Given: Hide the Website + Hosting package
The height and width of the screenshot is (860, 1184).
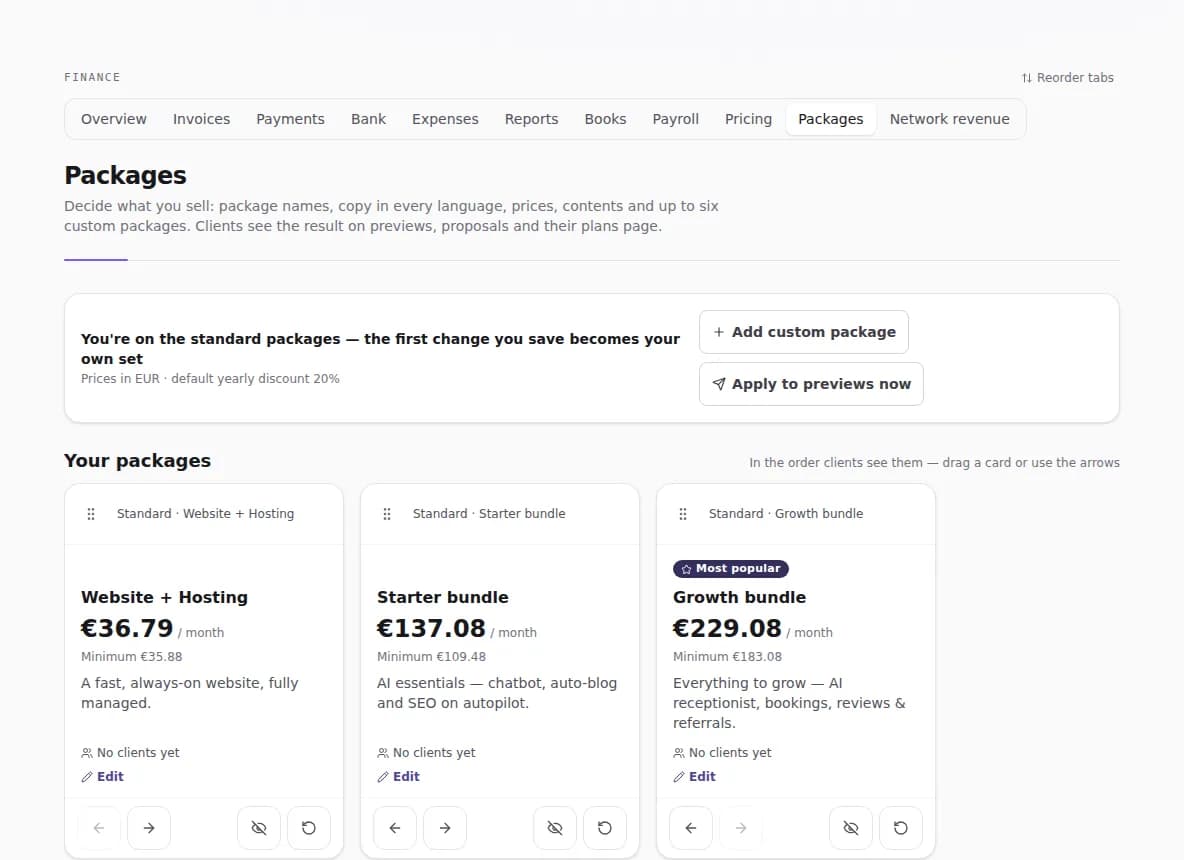Looking at the screenshot, I should 259,828.
